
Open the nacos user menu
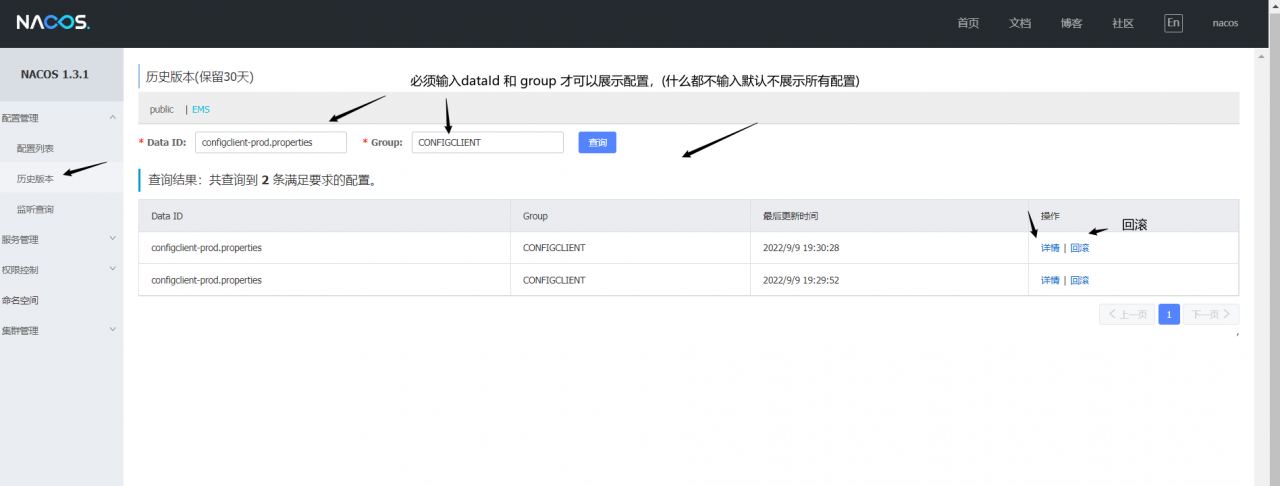coord(1225,23)
